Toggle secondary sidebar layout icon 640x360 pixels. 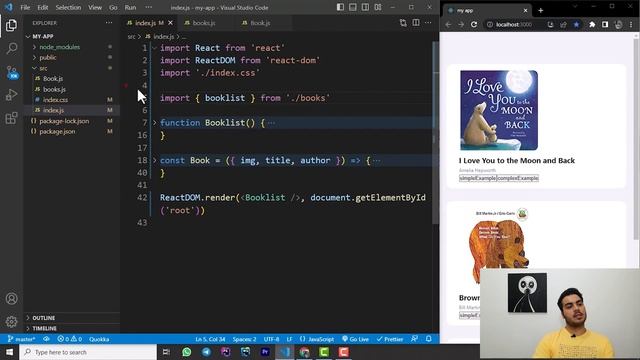click(x=365, y=7)
